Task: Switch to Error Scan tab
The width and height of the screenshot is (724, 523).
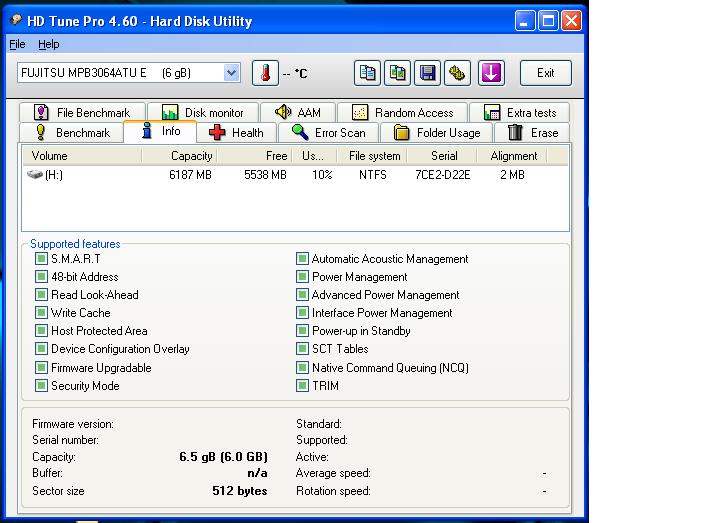Action: point(328,133)
